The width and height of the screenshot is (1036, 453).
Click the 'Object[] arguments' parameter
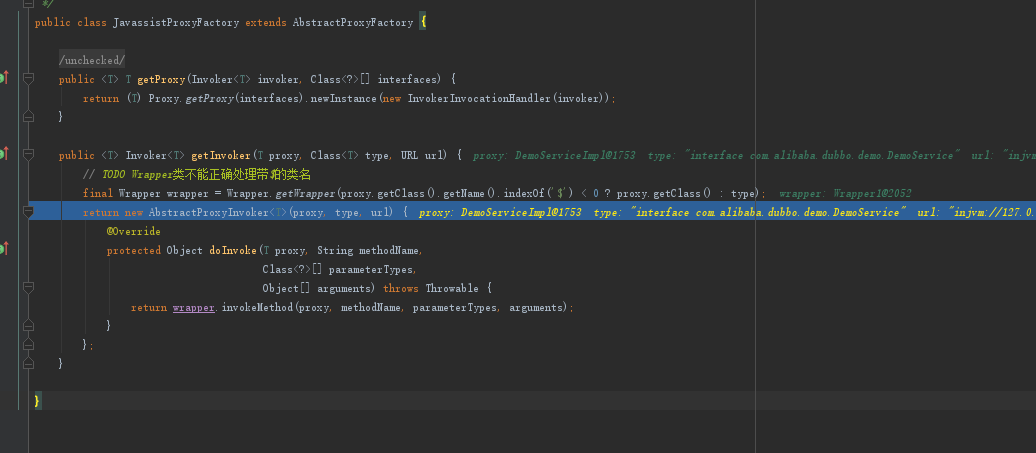[316, 289]
